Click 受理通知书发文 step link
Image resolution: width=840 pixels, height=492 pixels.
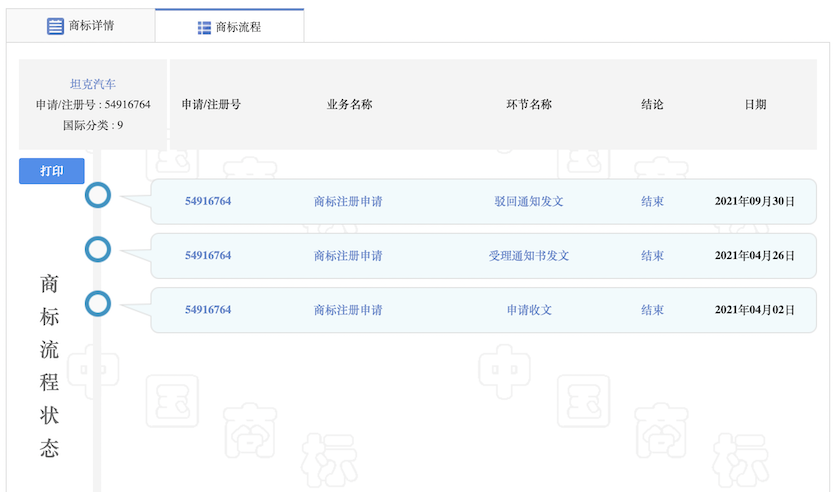[529, 255]
